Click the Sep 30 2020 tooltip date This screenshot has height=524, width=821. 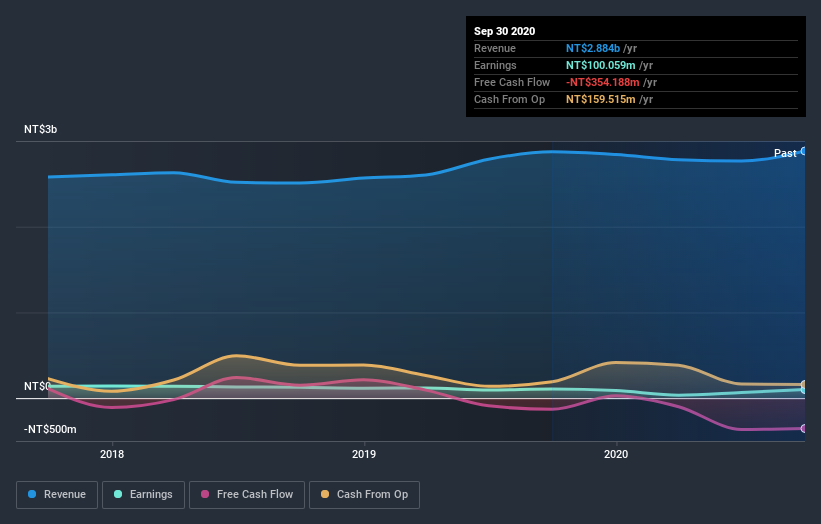point(504,31)
